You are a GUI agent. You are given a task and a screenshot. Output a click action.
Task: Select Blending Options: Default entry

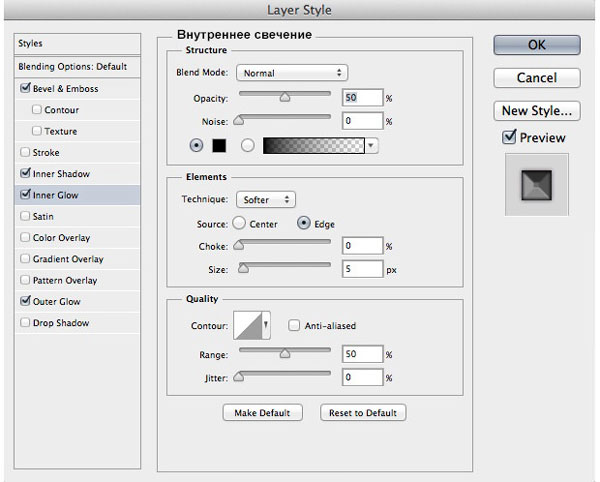coord(77,67)
